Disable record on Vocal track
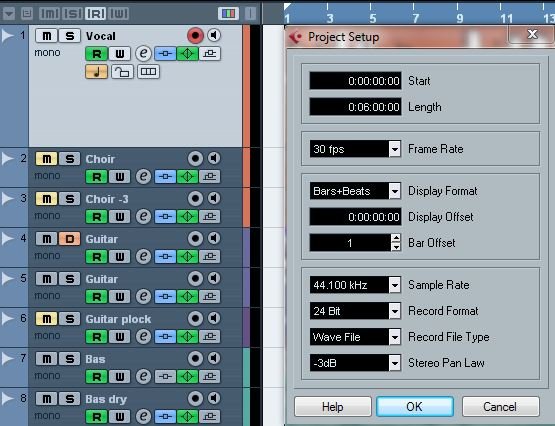 tap(195, 35)
